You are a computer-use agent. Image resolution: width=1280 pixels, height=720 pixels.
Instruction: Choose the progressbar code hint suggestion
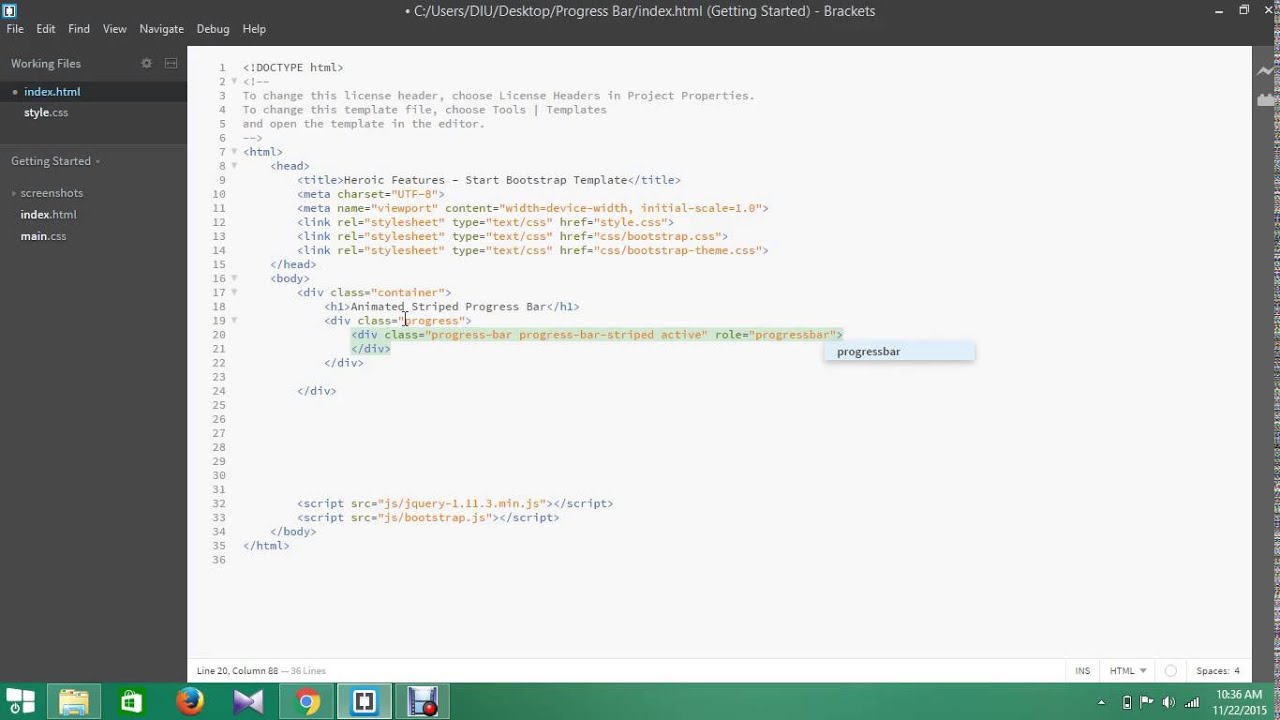click(x=899, y=351)
